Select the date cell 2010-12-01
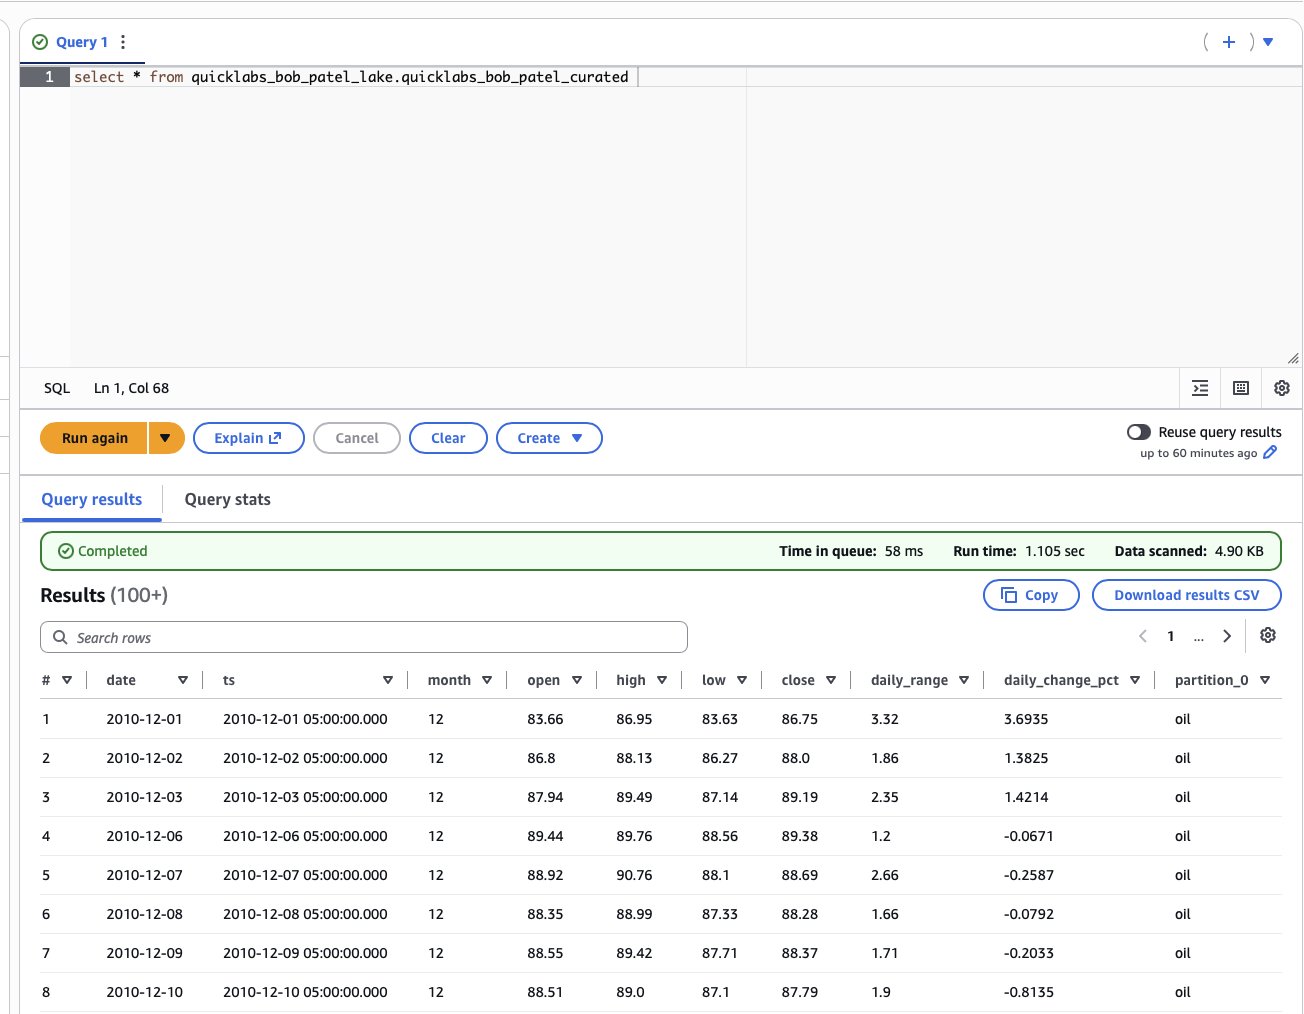This screenshot has height=1014, width=1304. [145, 719]
